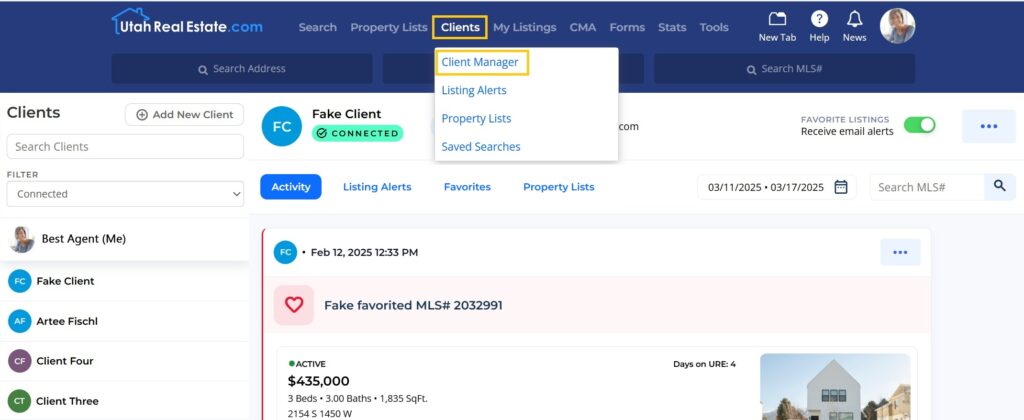Toggle Favorite Listings email alerts switch

(919, 125)
